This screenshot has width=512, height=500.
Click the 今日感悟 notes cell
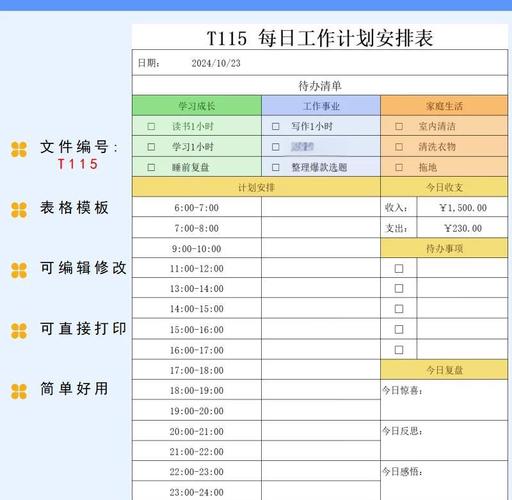point(444,481)
